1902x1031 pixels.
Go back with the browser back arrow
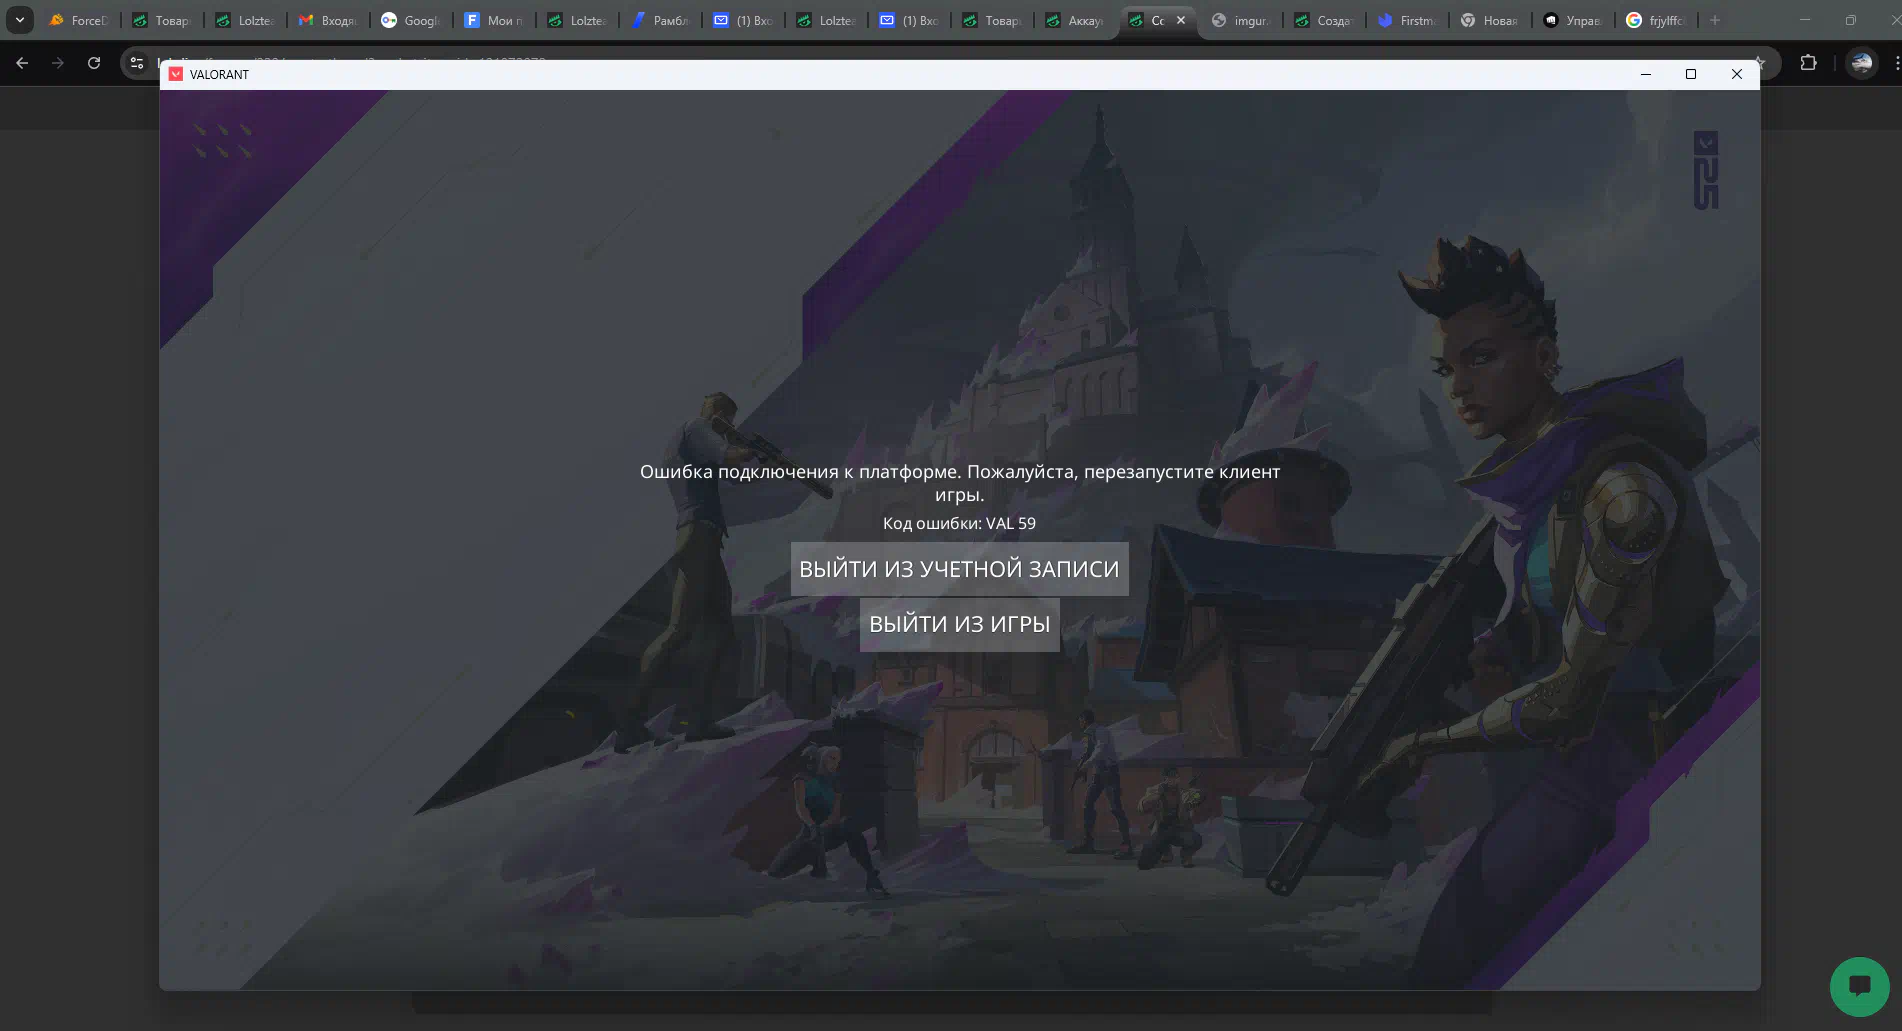tap(22, 63)
